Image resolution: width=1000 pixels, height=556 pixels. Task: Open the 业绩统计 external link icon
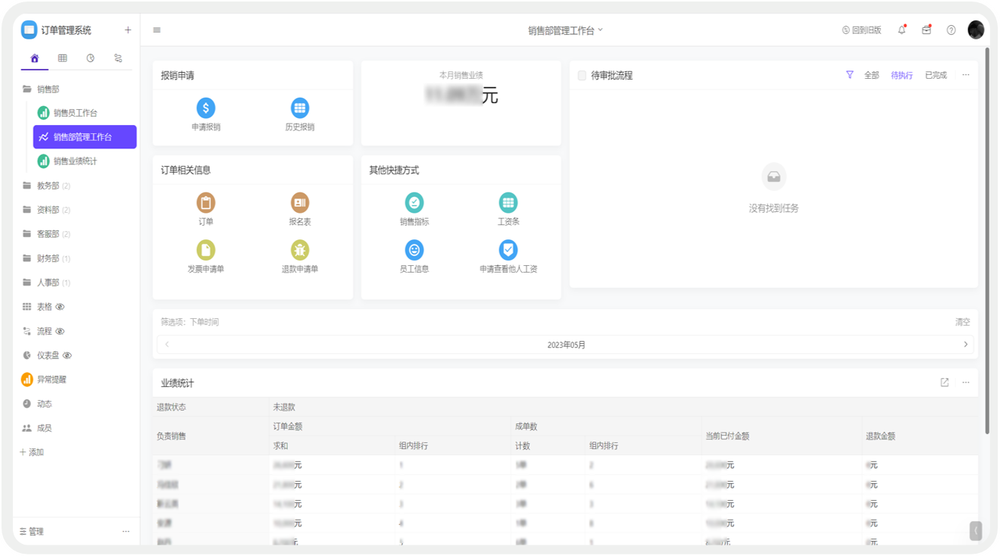click(x=944, y=382)
